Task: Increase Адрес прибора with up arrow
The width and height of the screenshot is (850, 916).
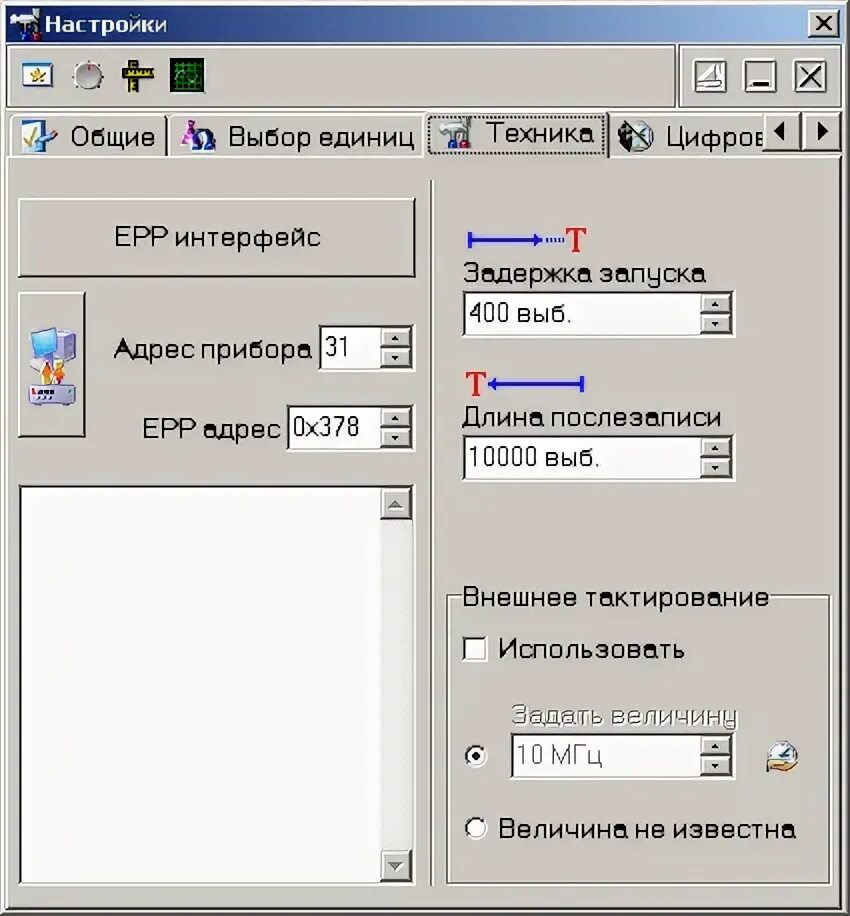Action: 395,338
